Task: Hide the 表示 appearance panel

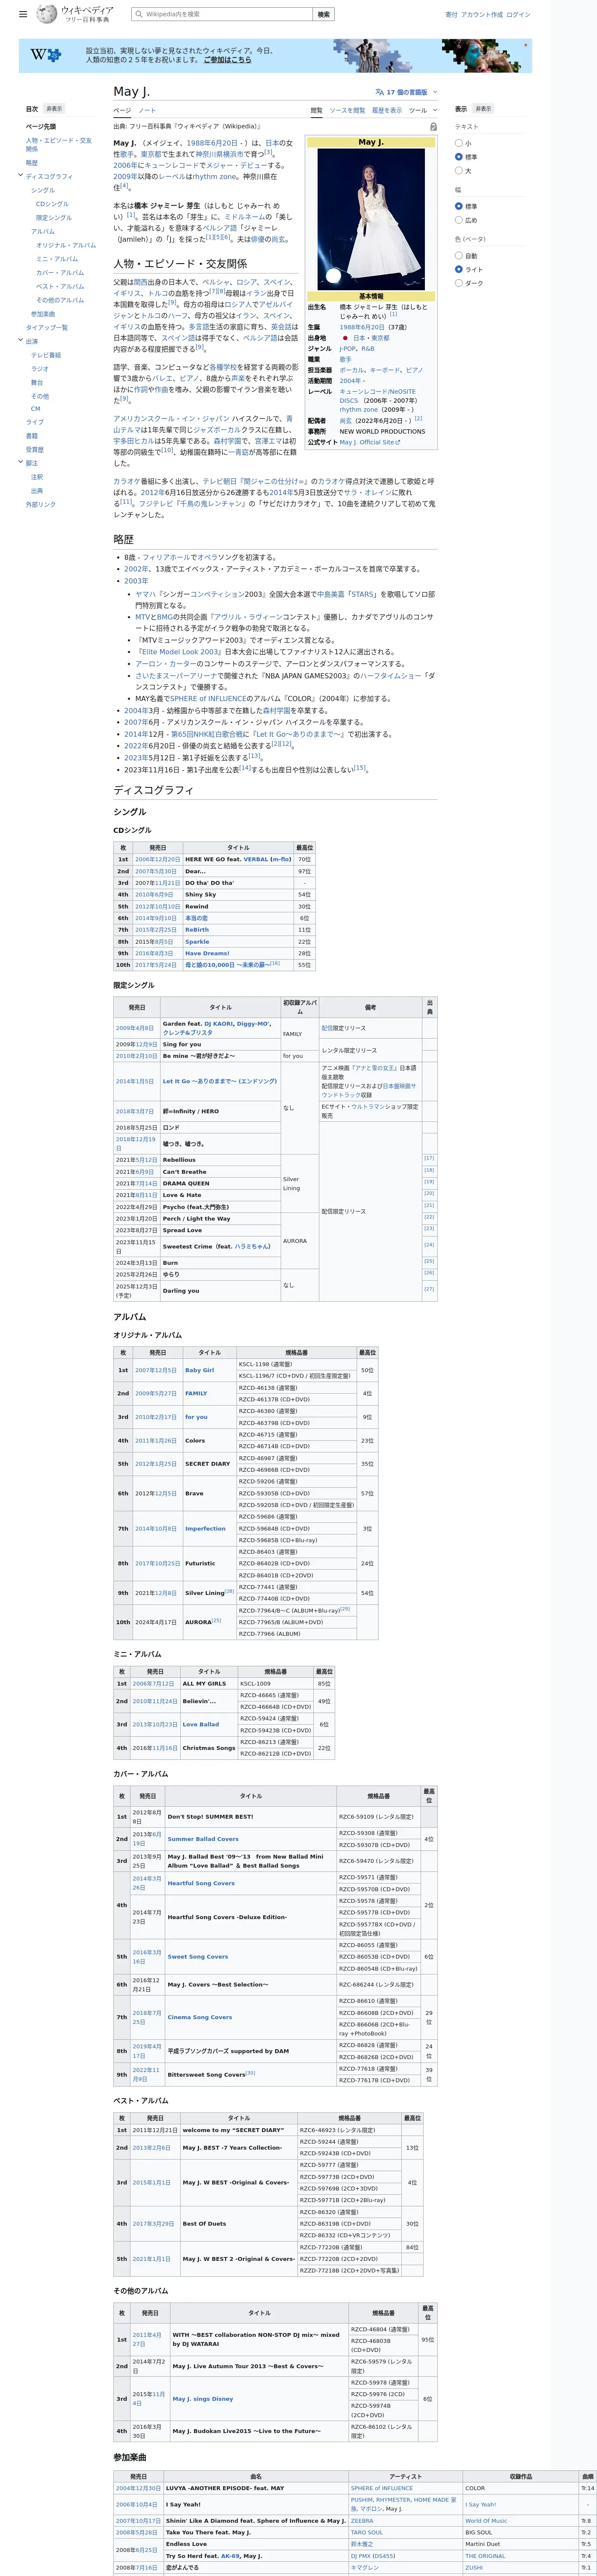Action: (x=483, y=109)
